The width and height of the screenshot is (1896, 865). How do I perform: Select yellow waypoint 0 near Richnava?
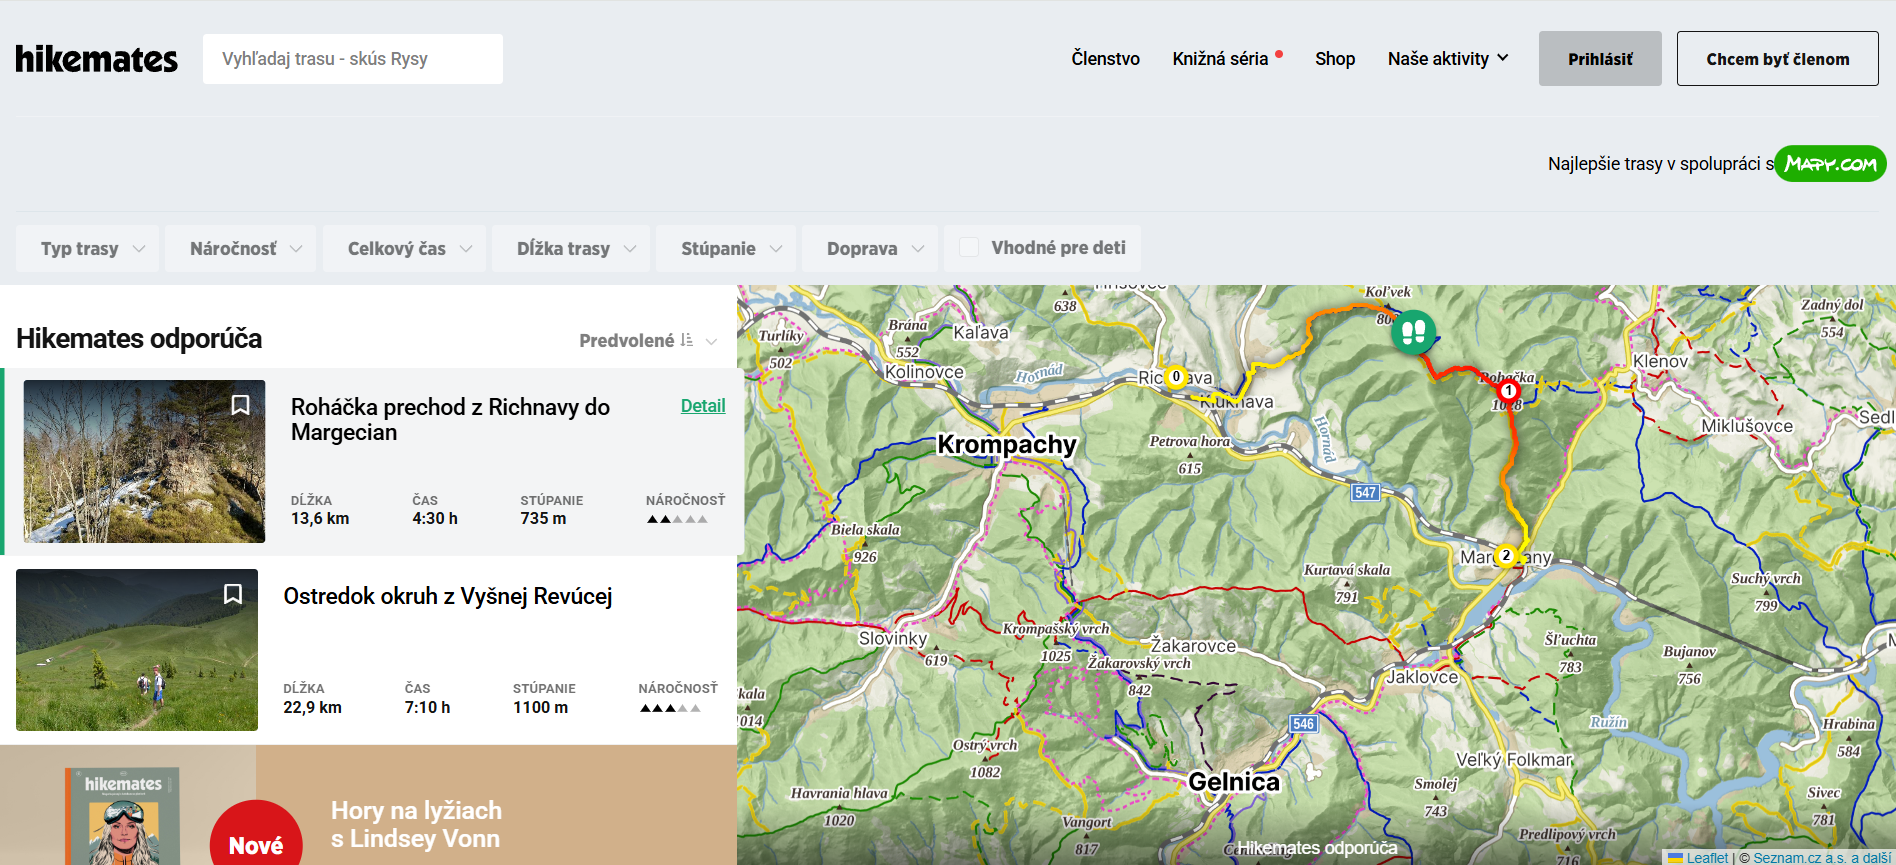pos(1176,377)
